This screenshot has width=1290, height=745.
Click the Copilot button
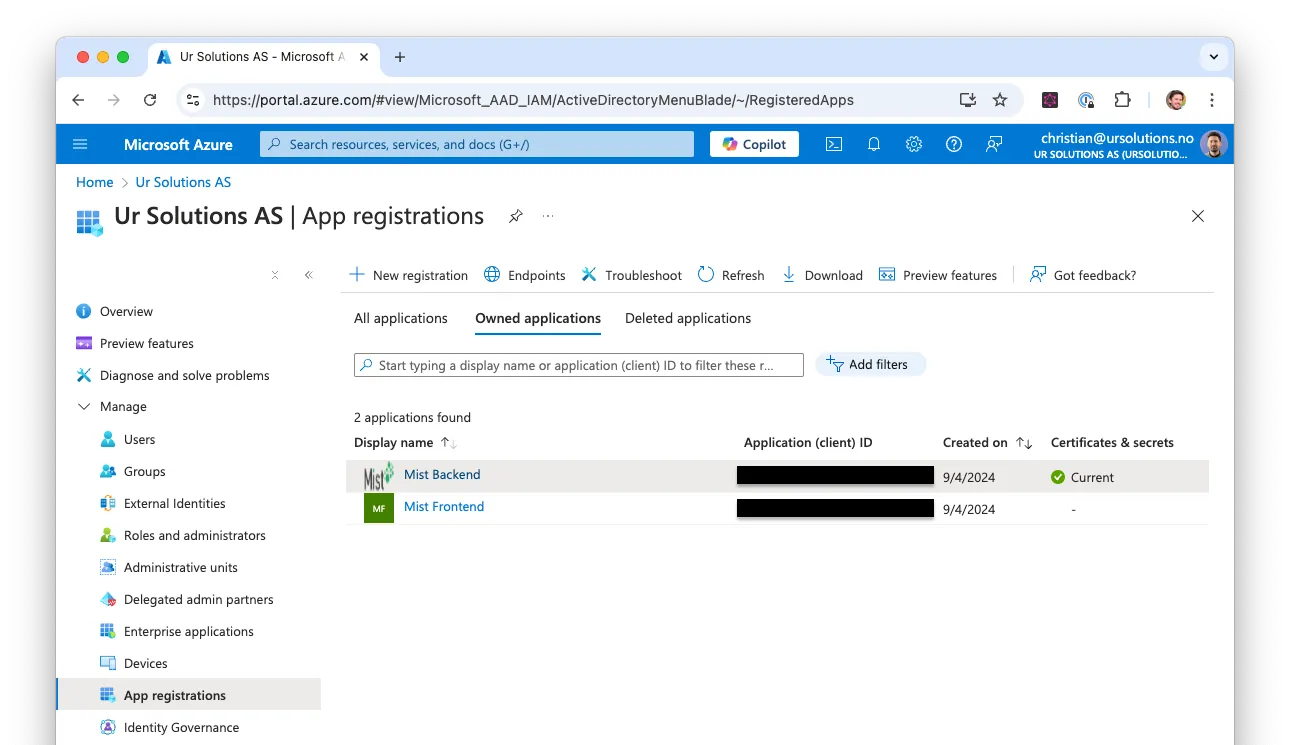[x=755, y=144]
